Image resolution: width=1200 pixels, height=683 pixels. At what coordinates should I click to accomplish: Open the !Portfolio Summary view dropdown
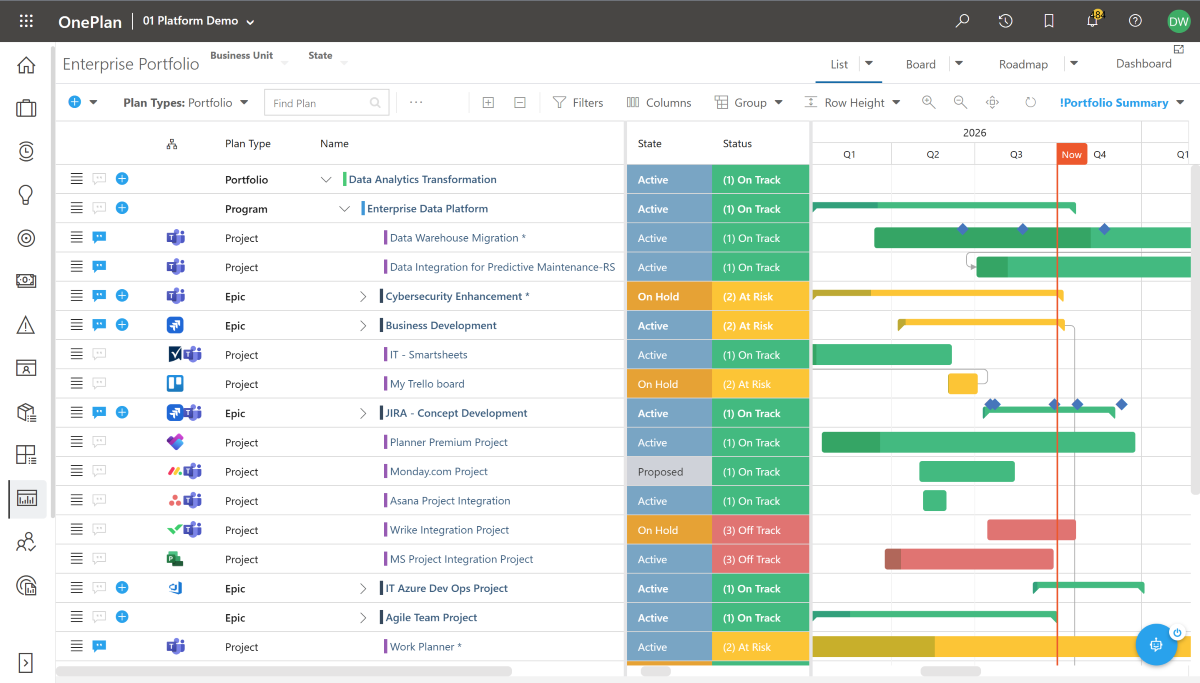[1122, 103]
